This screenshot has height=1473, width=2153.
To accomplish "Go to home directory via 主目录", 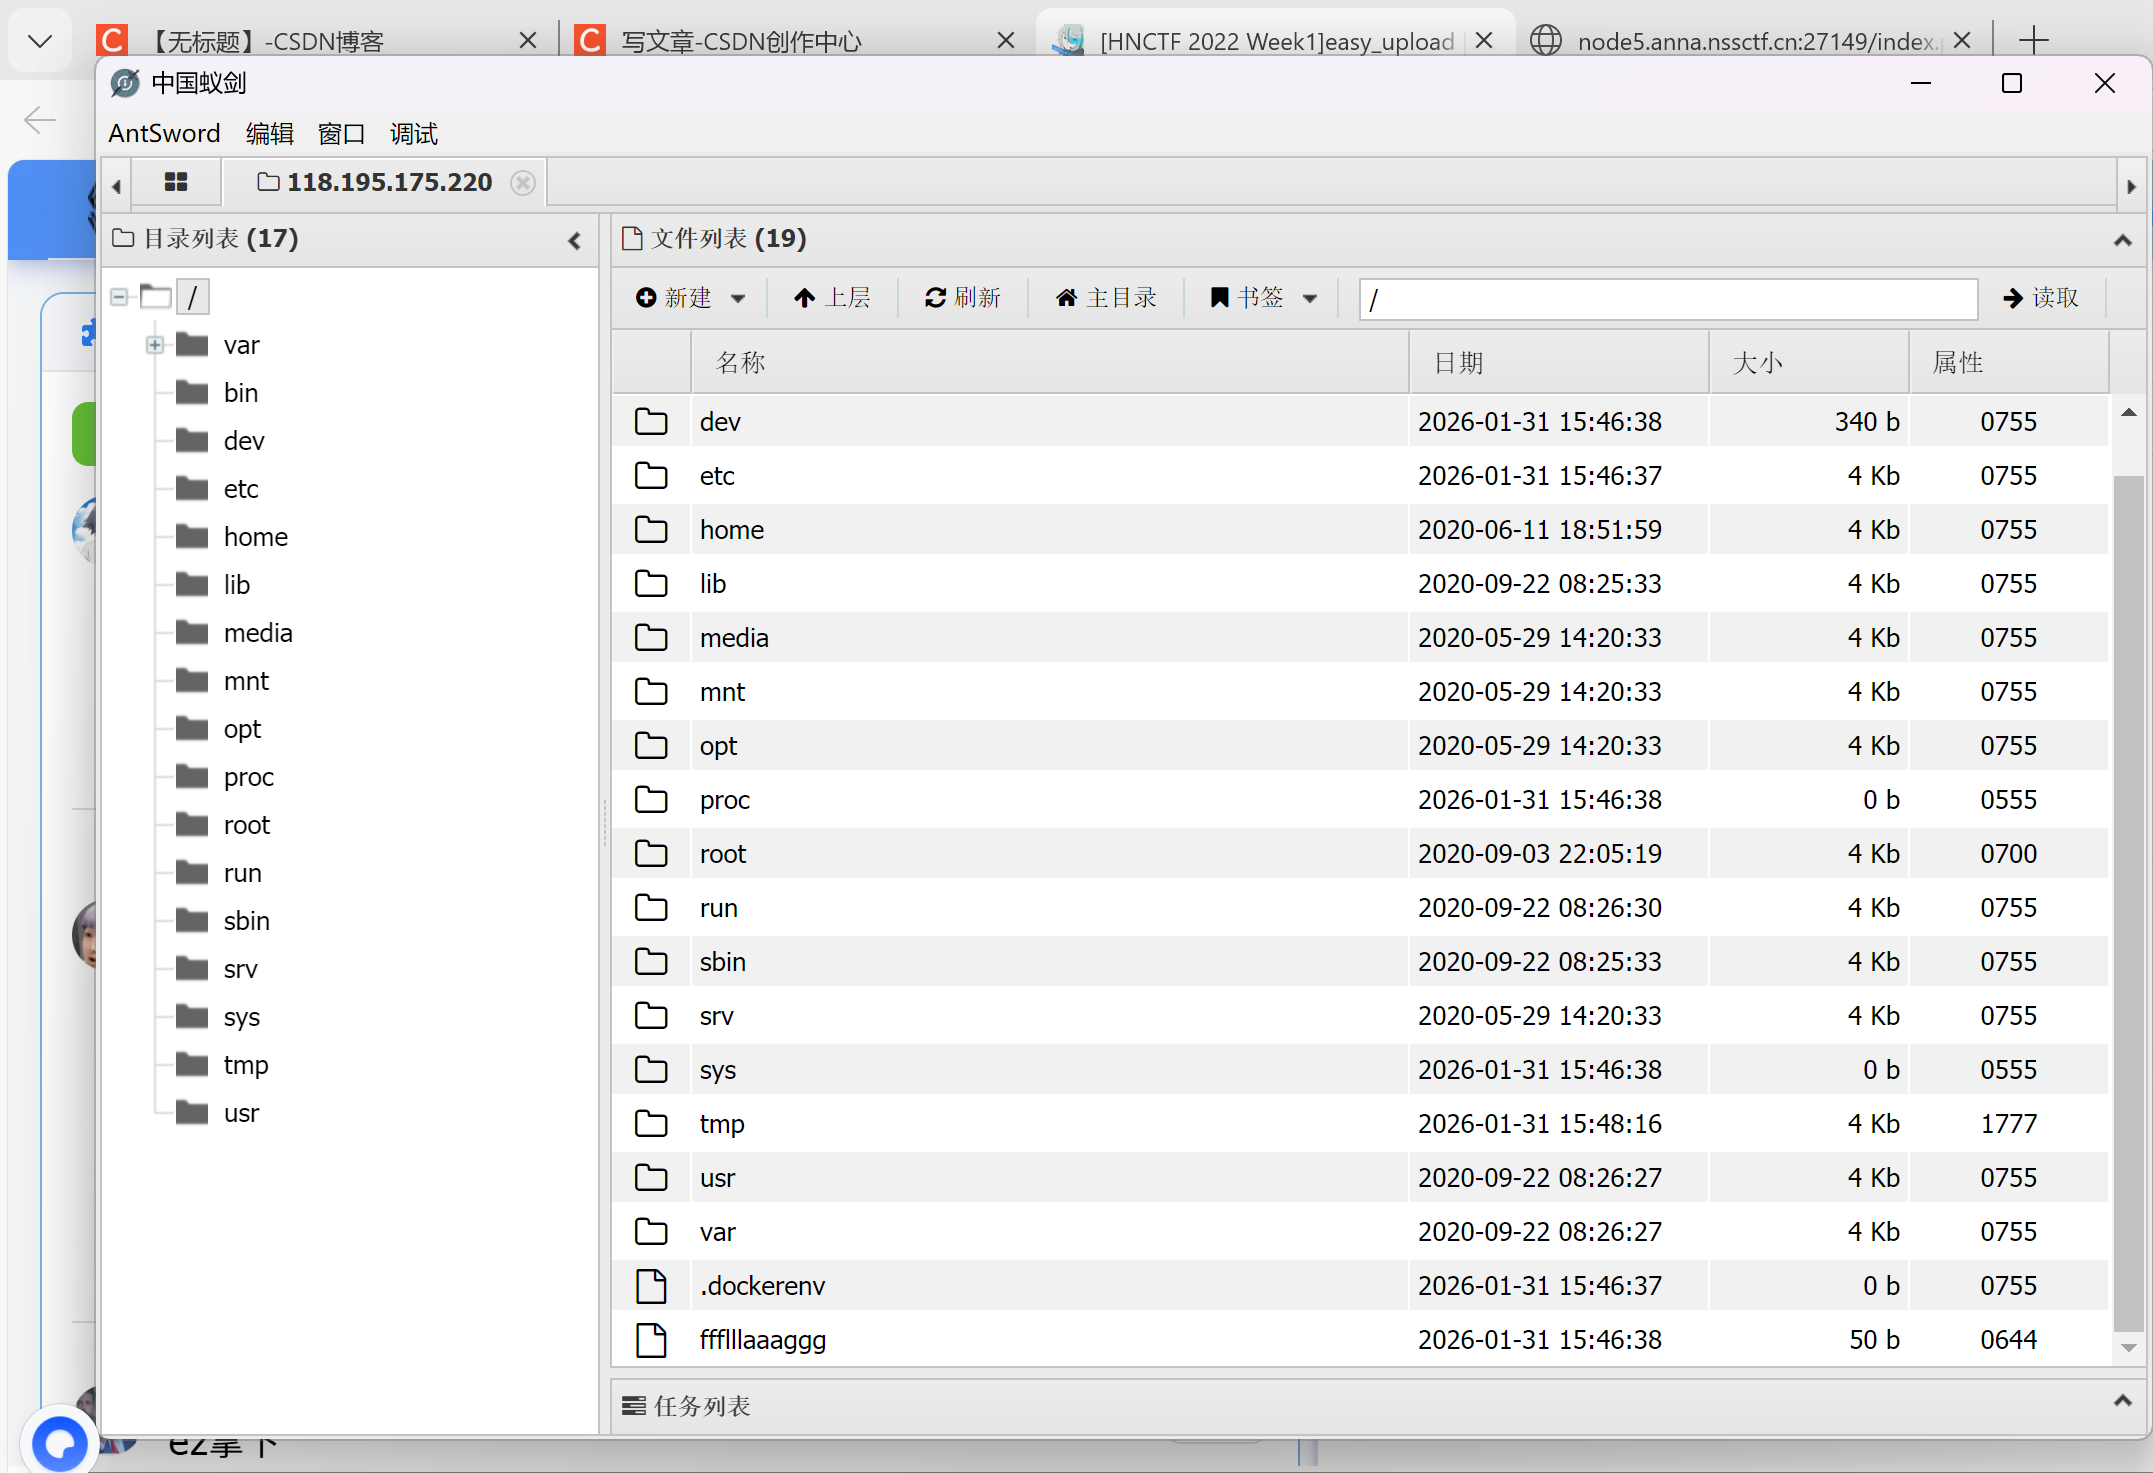I will 1106,298.
